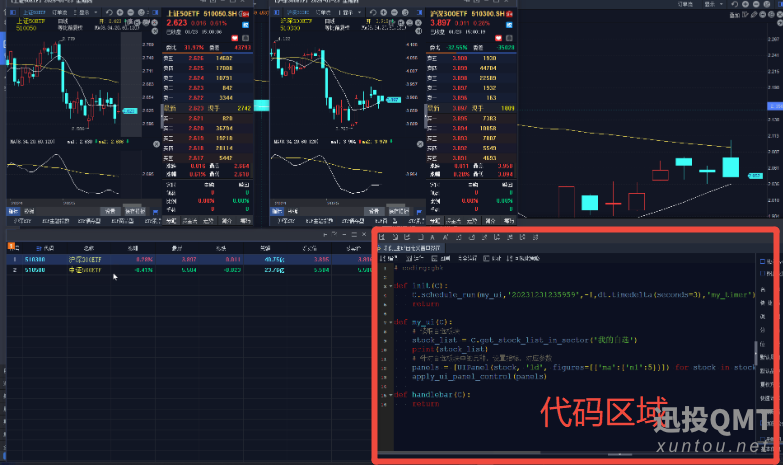
Task: Select 简介 tab under 上证50ETF quote panel
Action: point(227,221)
